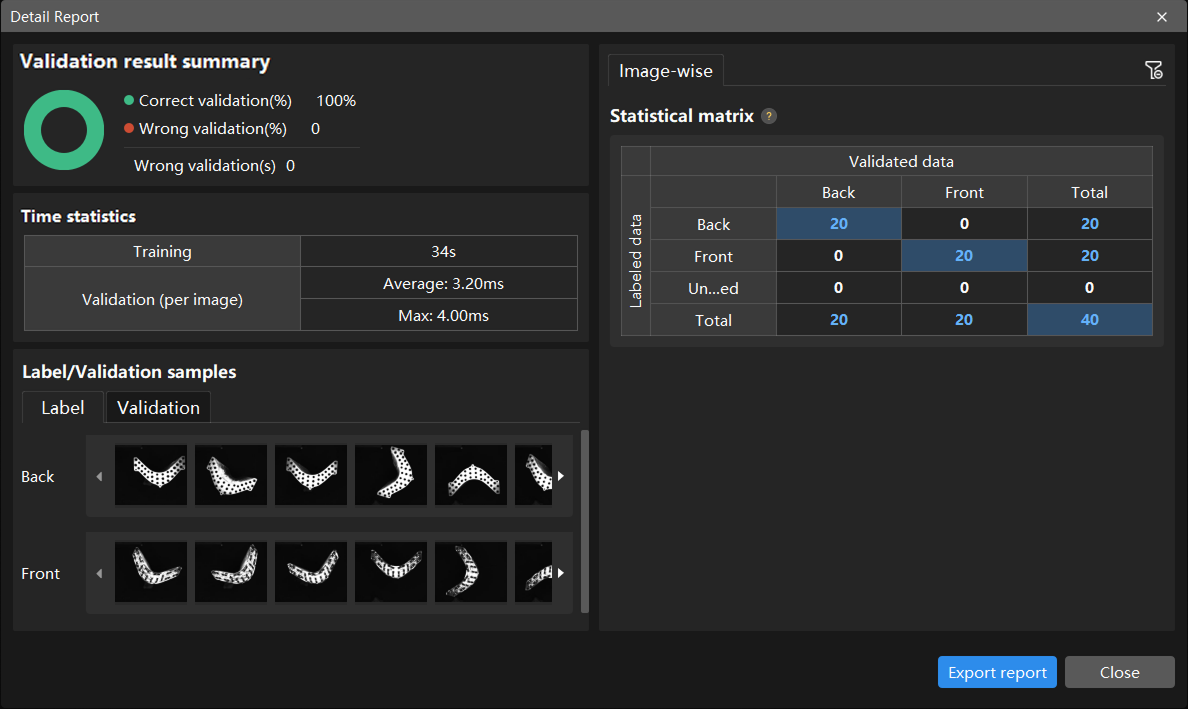Export the validation report

coord(997,672)
